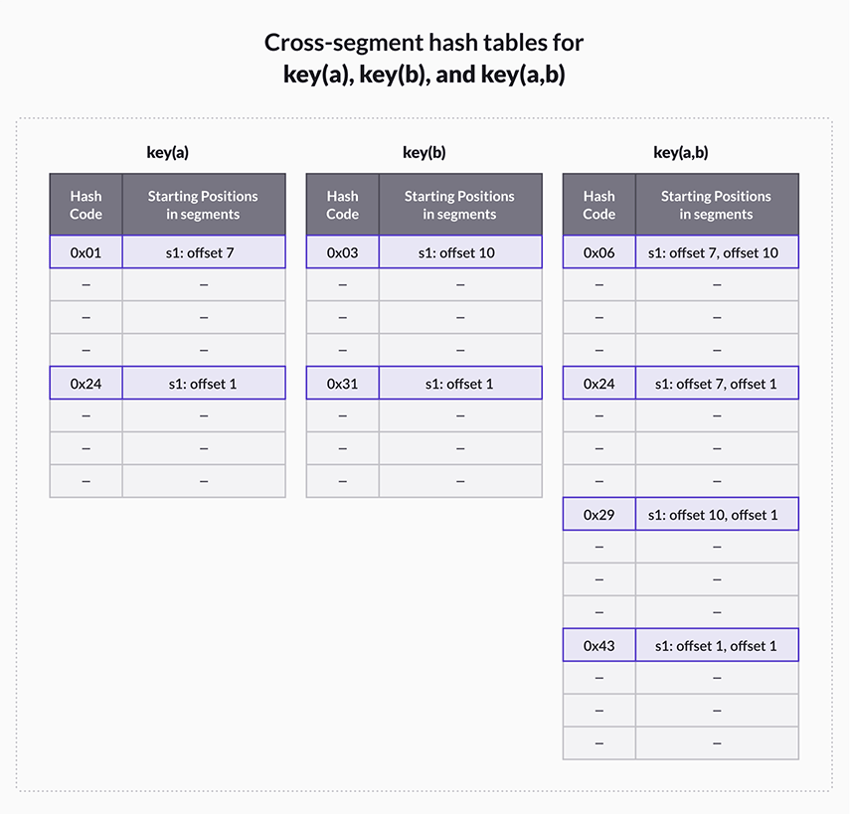Click the 0x43 hash code cell
Image resolution: width=850 pixels, height=814 pixels.
(x=599, y=646)
